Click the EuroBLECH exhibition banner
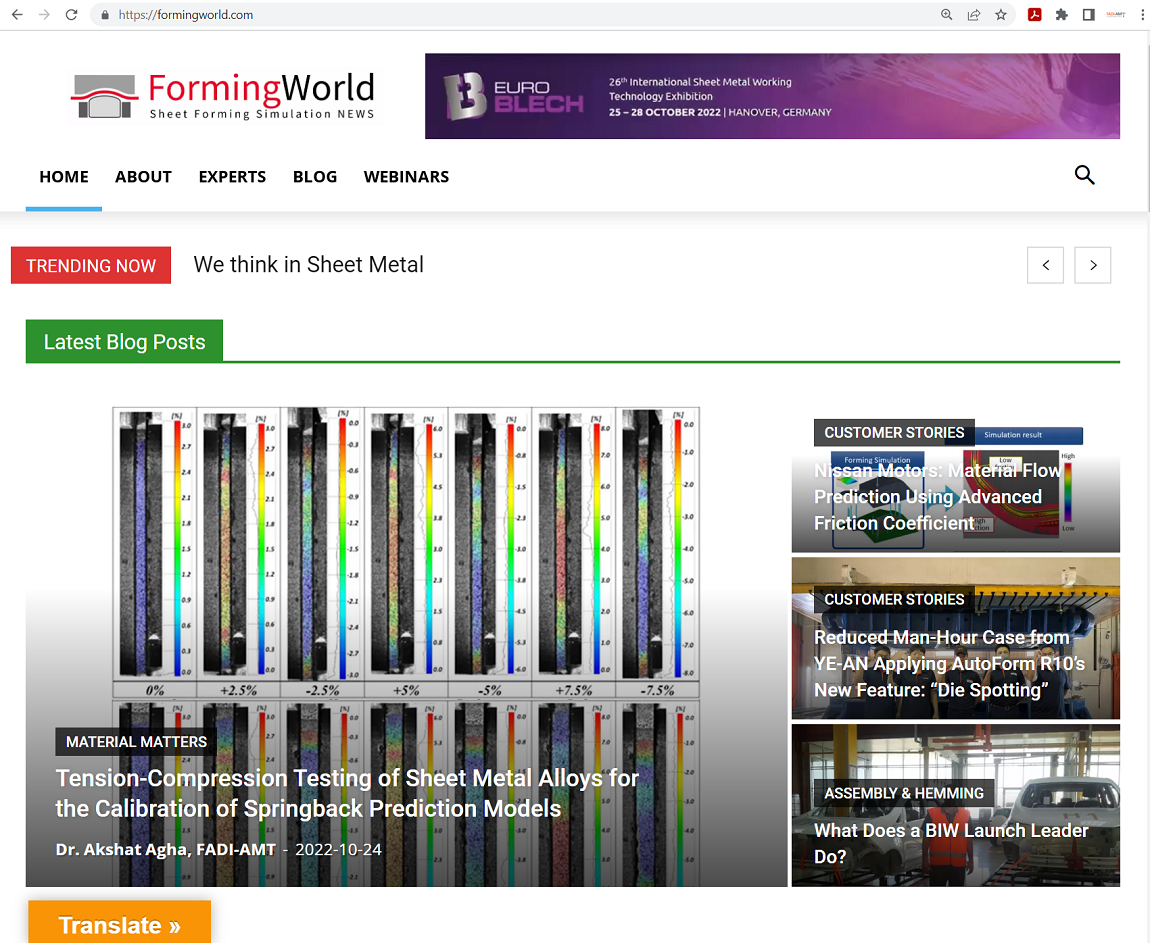The height and width of the screenshot is (943, 1150). coord(771,96)
